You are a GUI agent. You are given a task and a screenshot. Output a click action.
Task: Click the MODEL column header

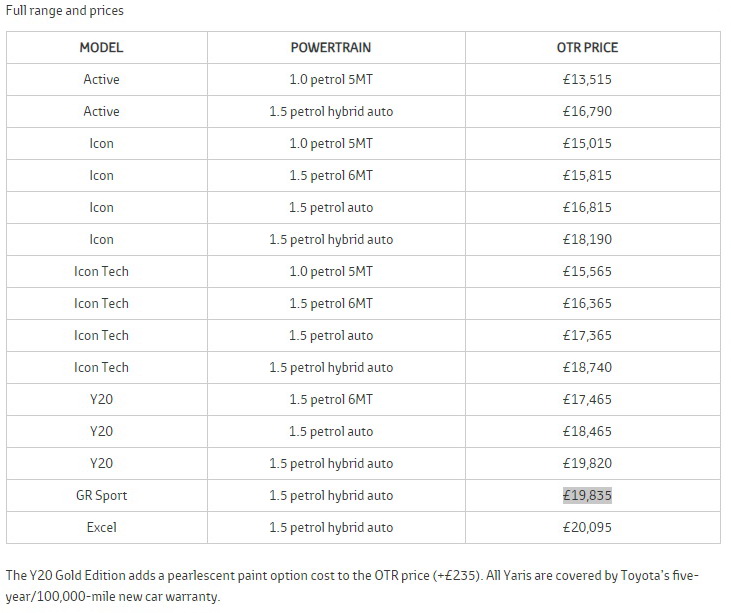pos(101,47)
